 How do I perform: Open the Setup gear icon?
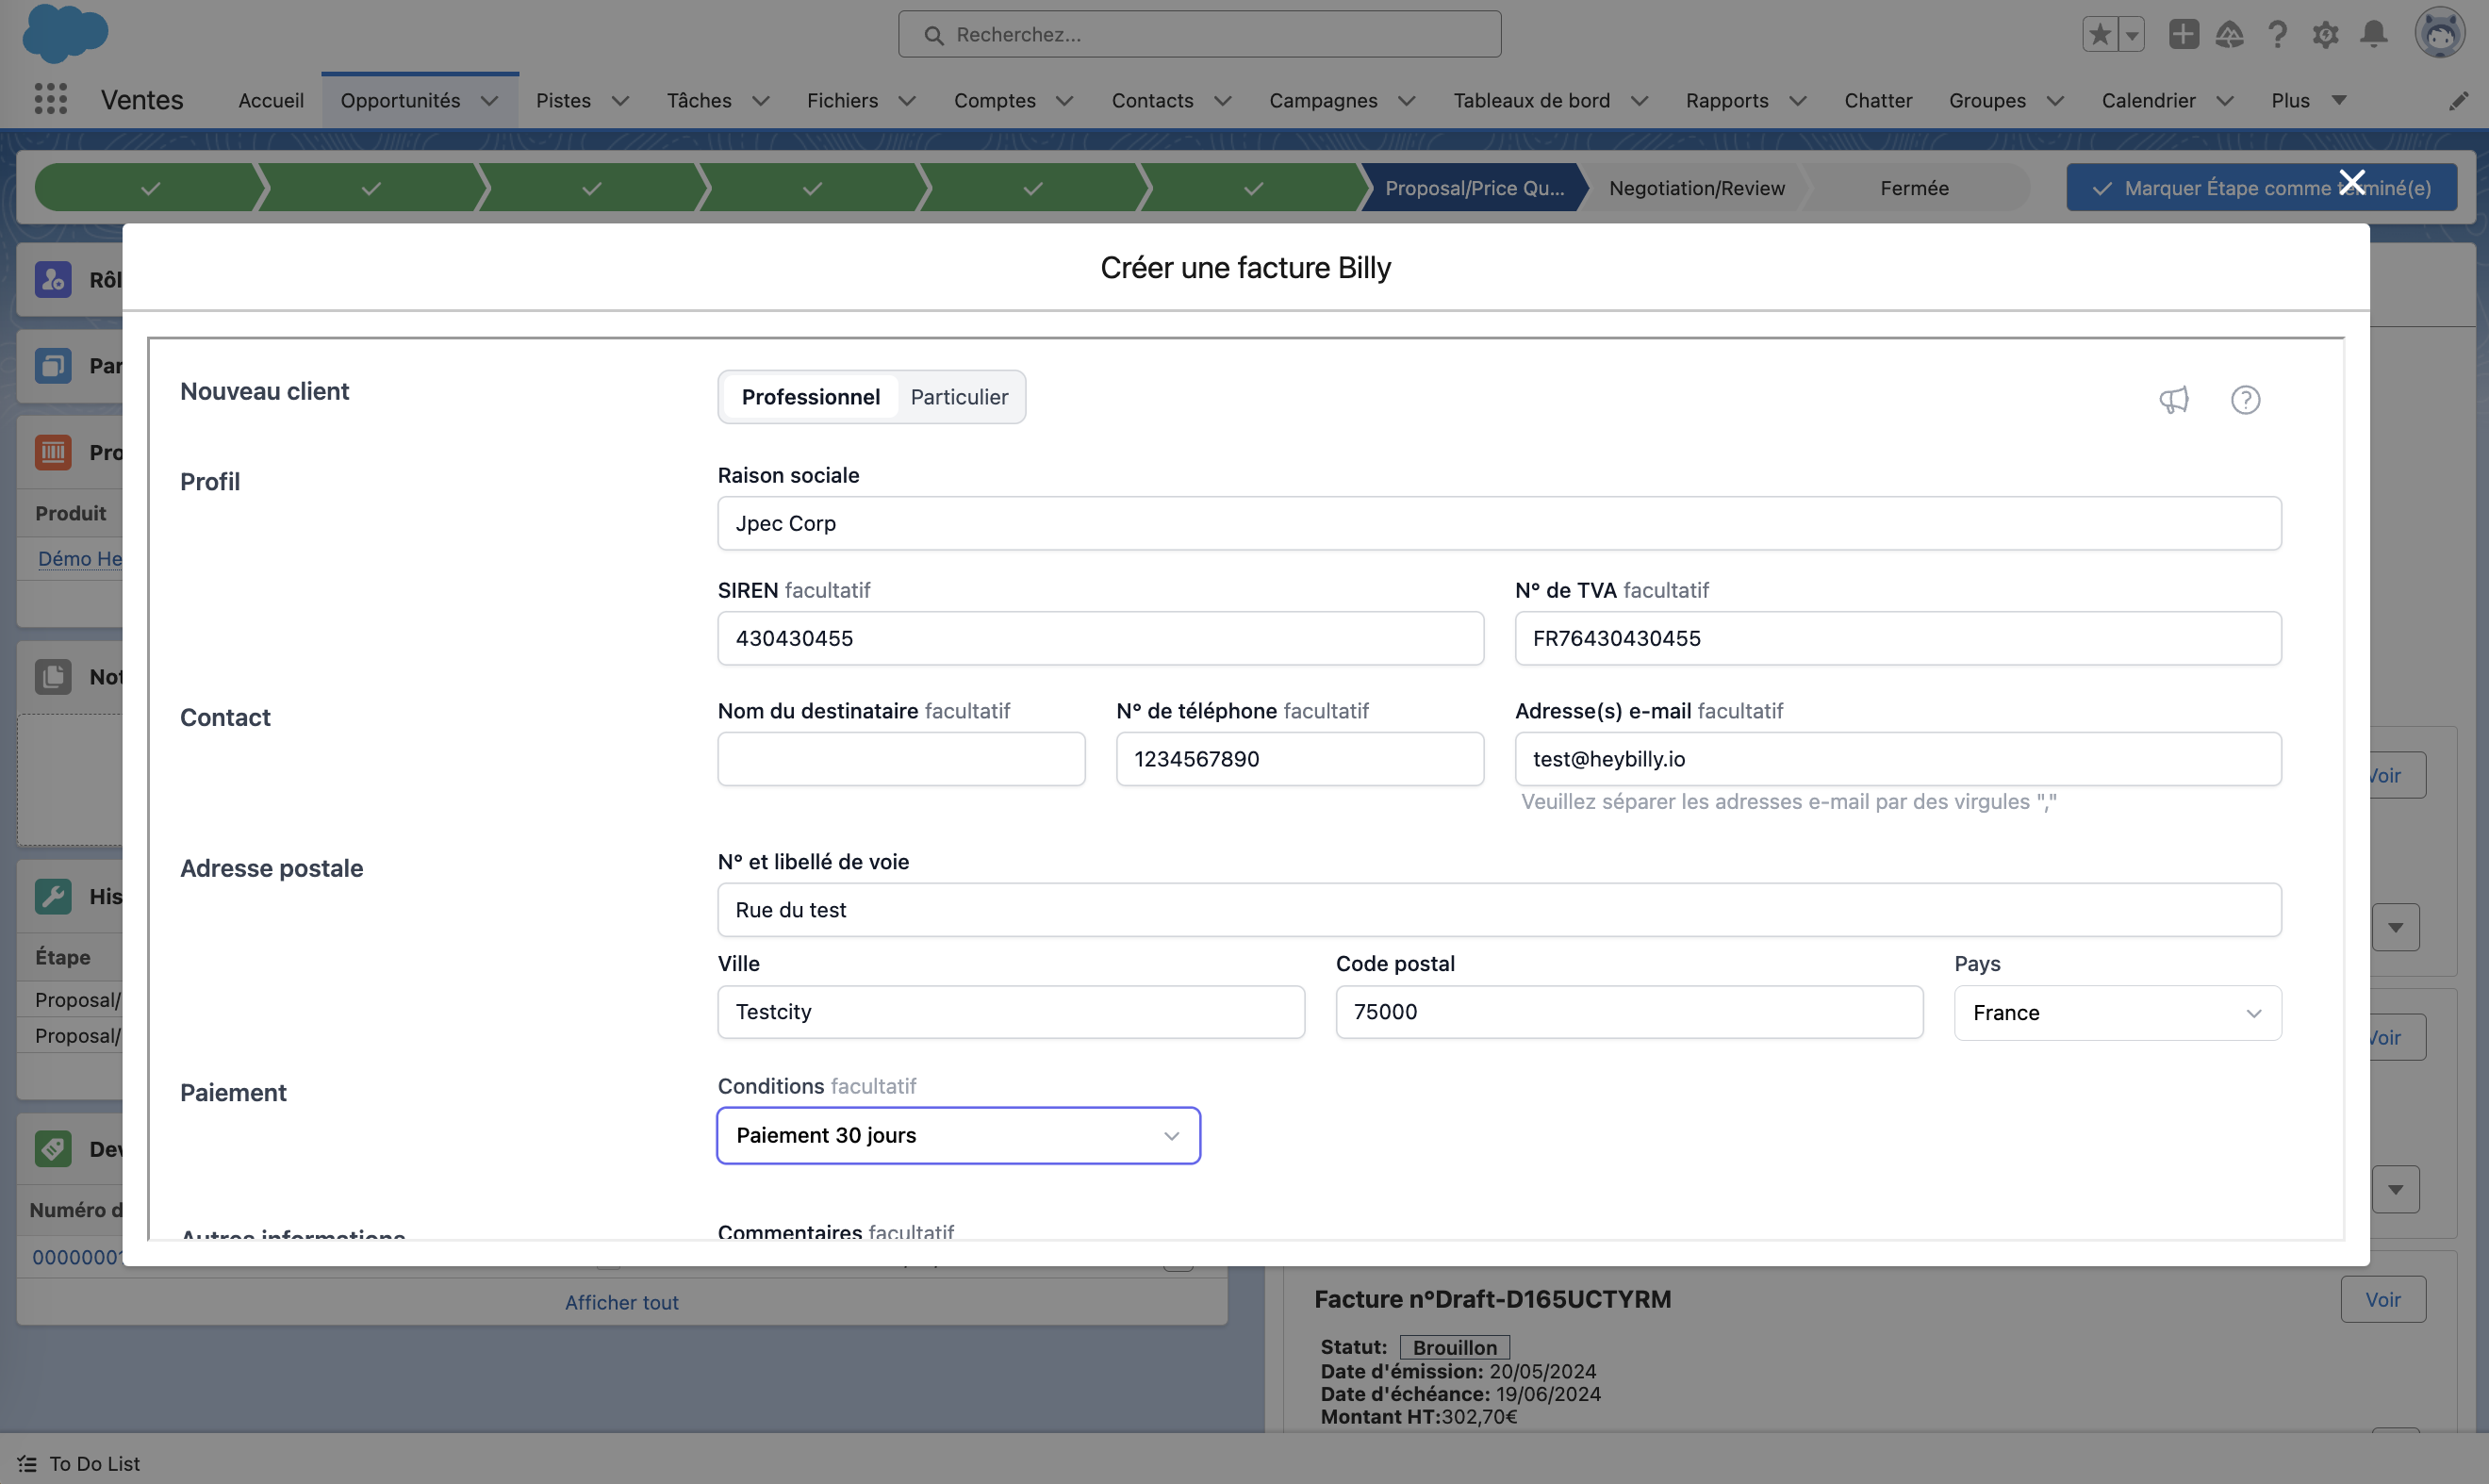tap(2325, 34)
